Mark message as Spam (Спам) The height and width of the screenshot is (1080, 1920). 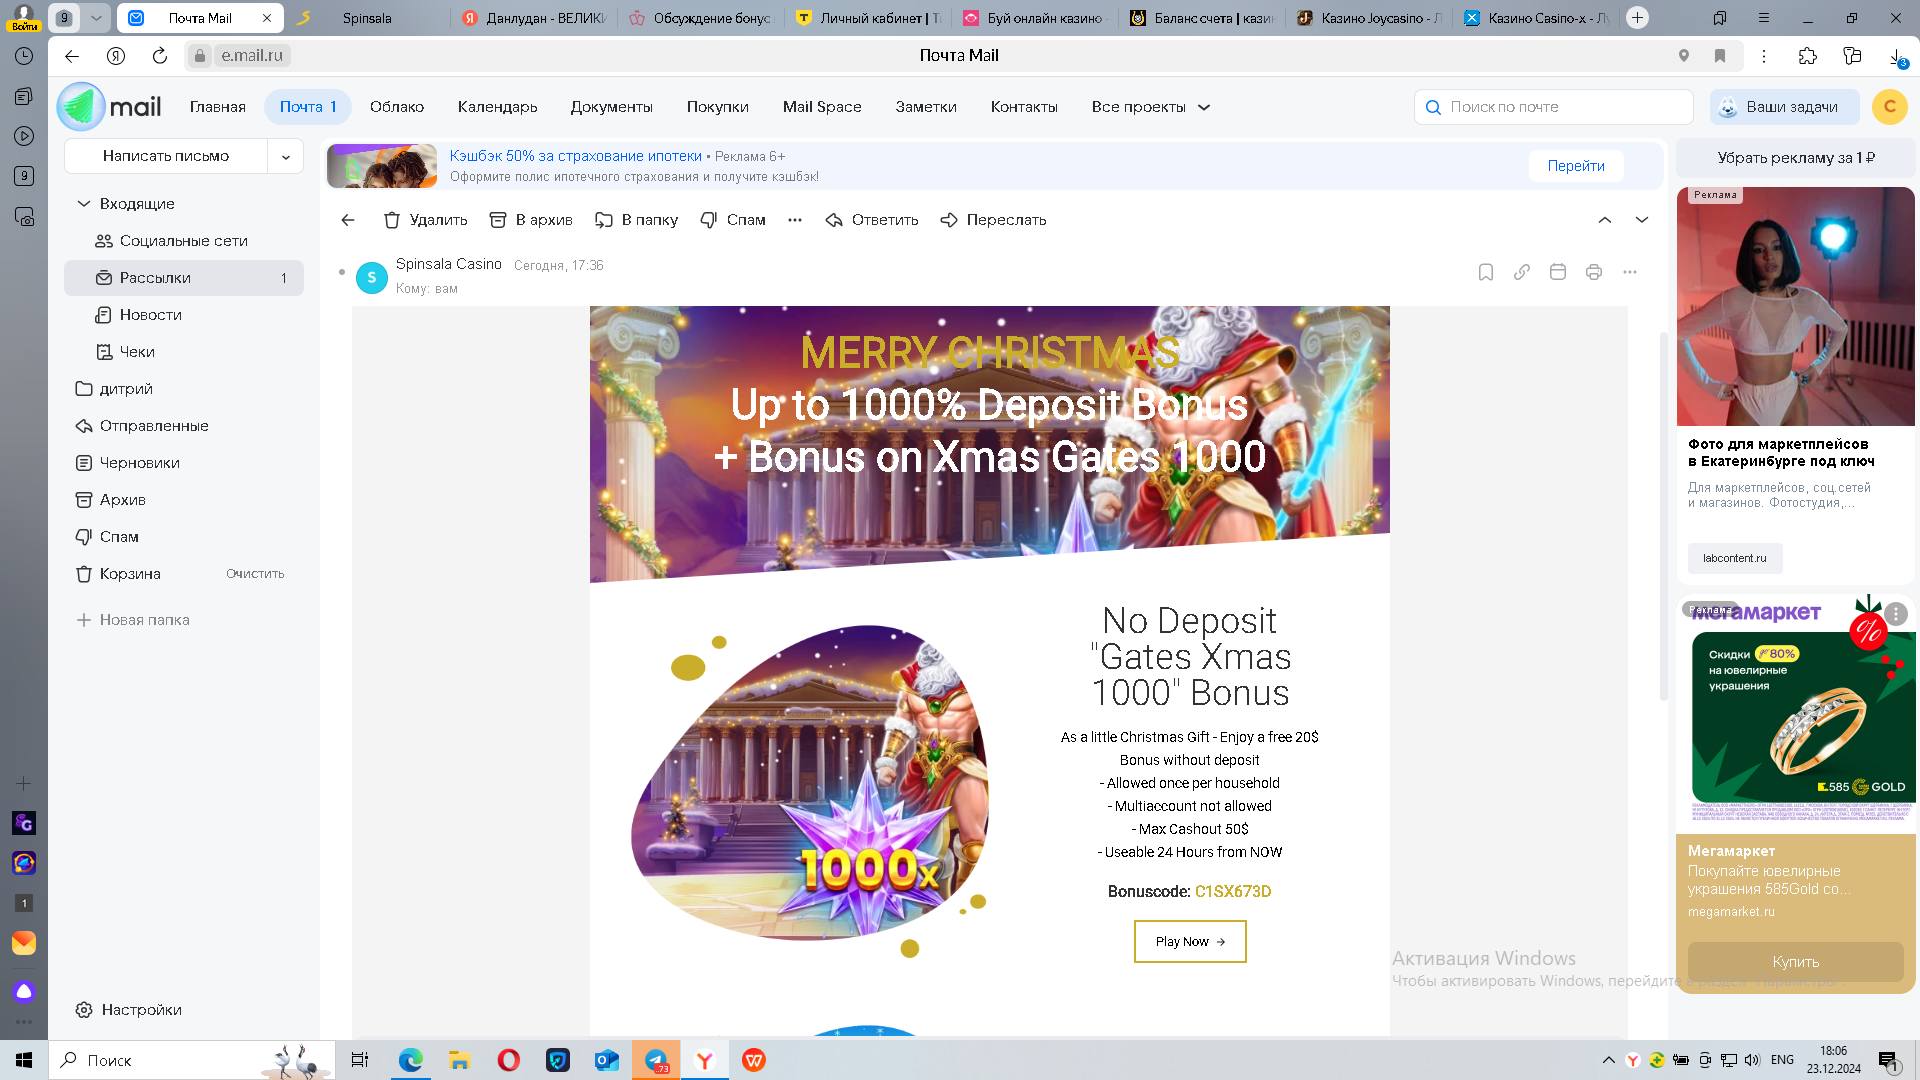[x=733, y=220]
